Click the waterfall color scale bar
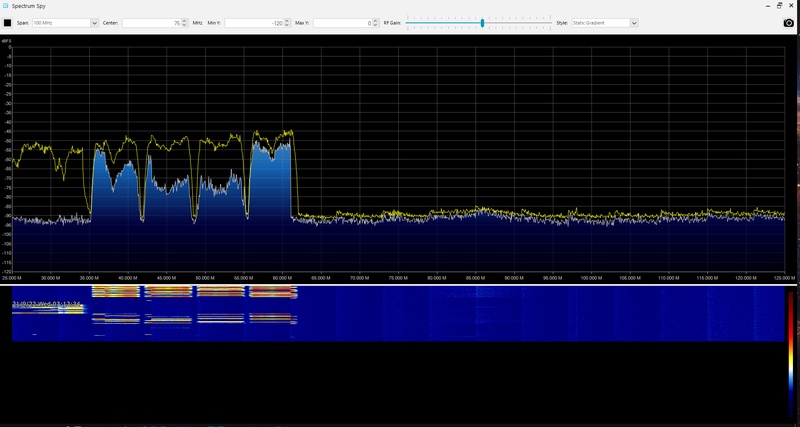This screenshot has width=800, height=427. [x=791, y=356]
